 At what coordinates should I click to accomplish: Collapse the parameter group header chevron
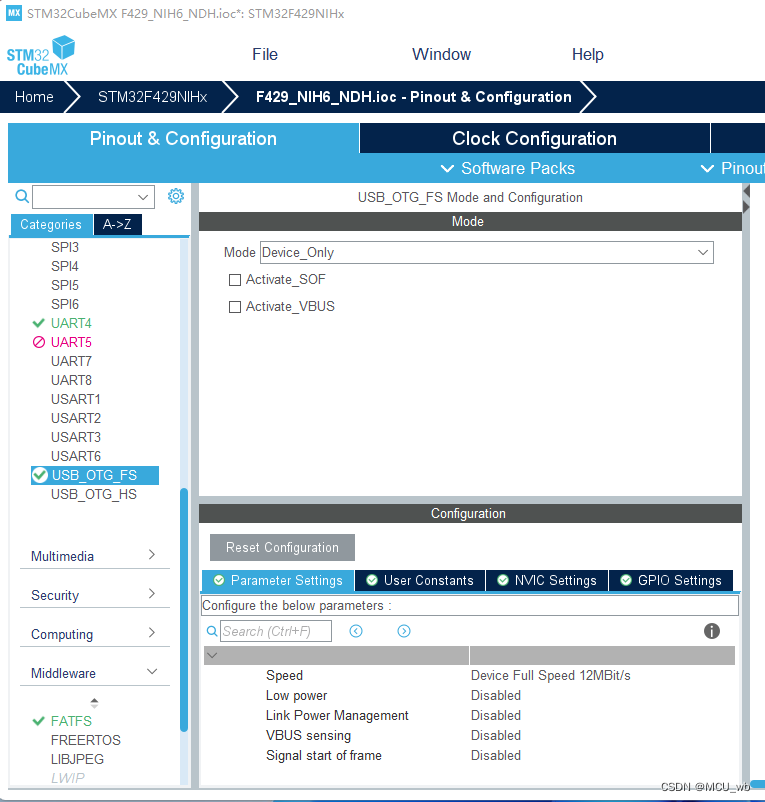click(212, 655)
